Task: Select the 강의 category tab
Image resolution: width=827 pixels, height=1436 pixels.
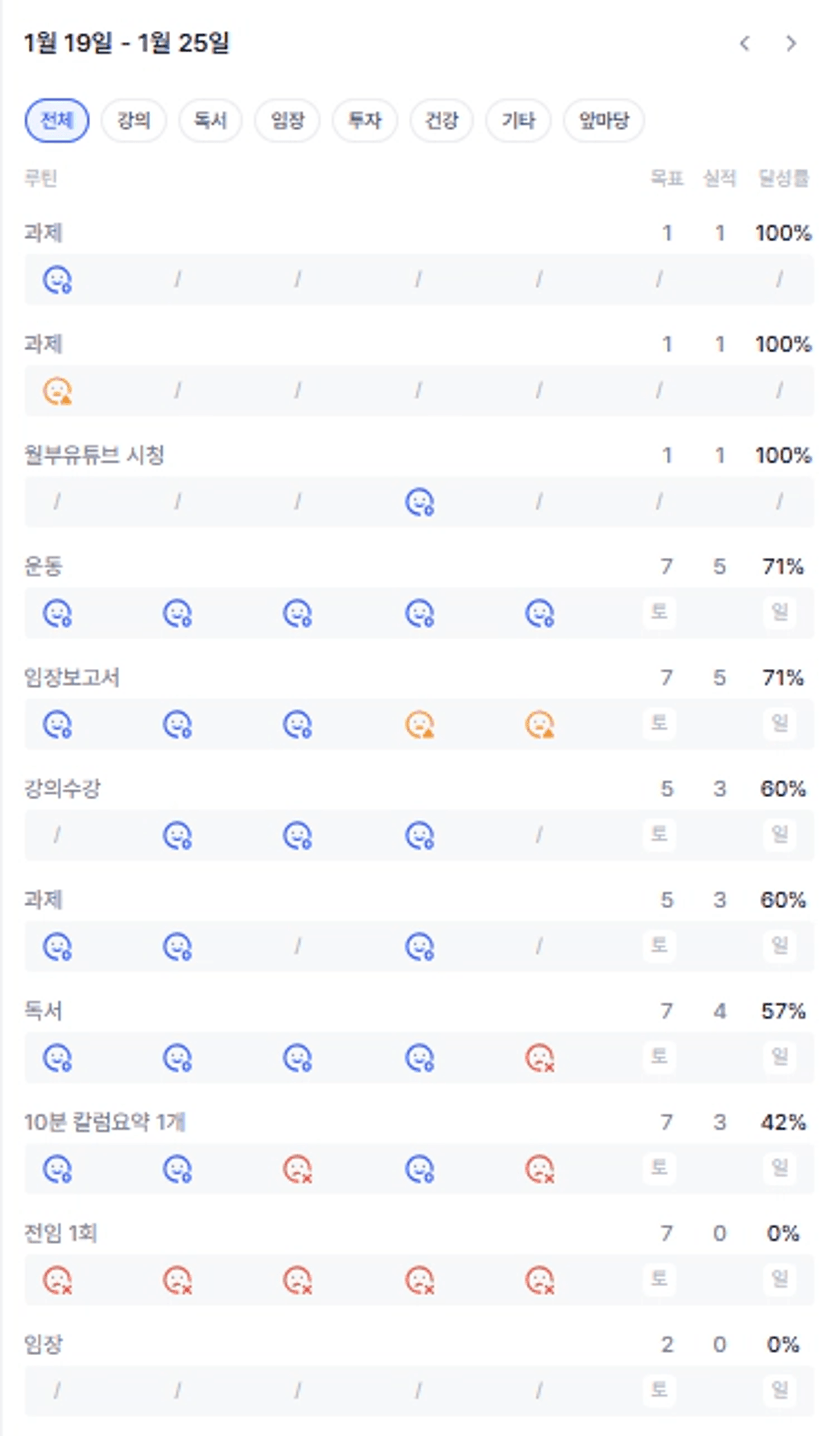Action: [134, 121]
